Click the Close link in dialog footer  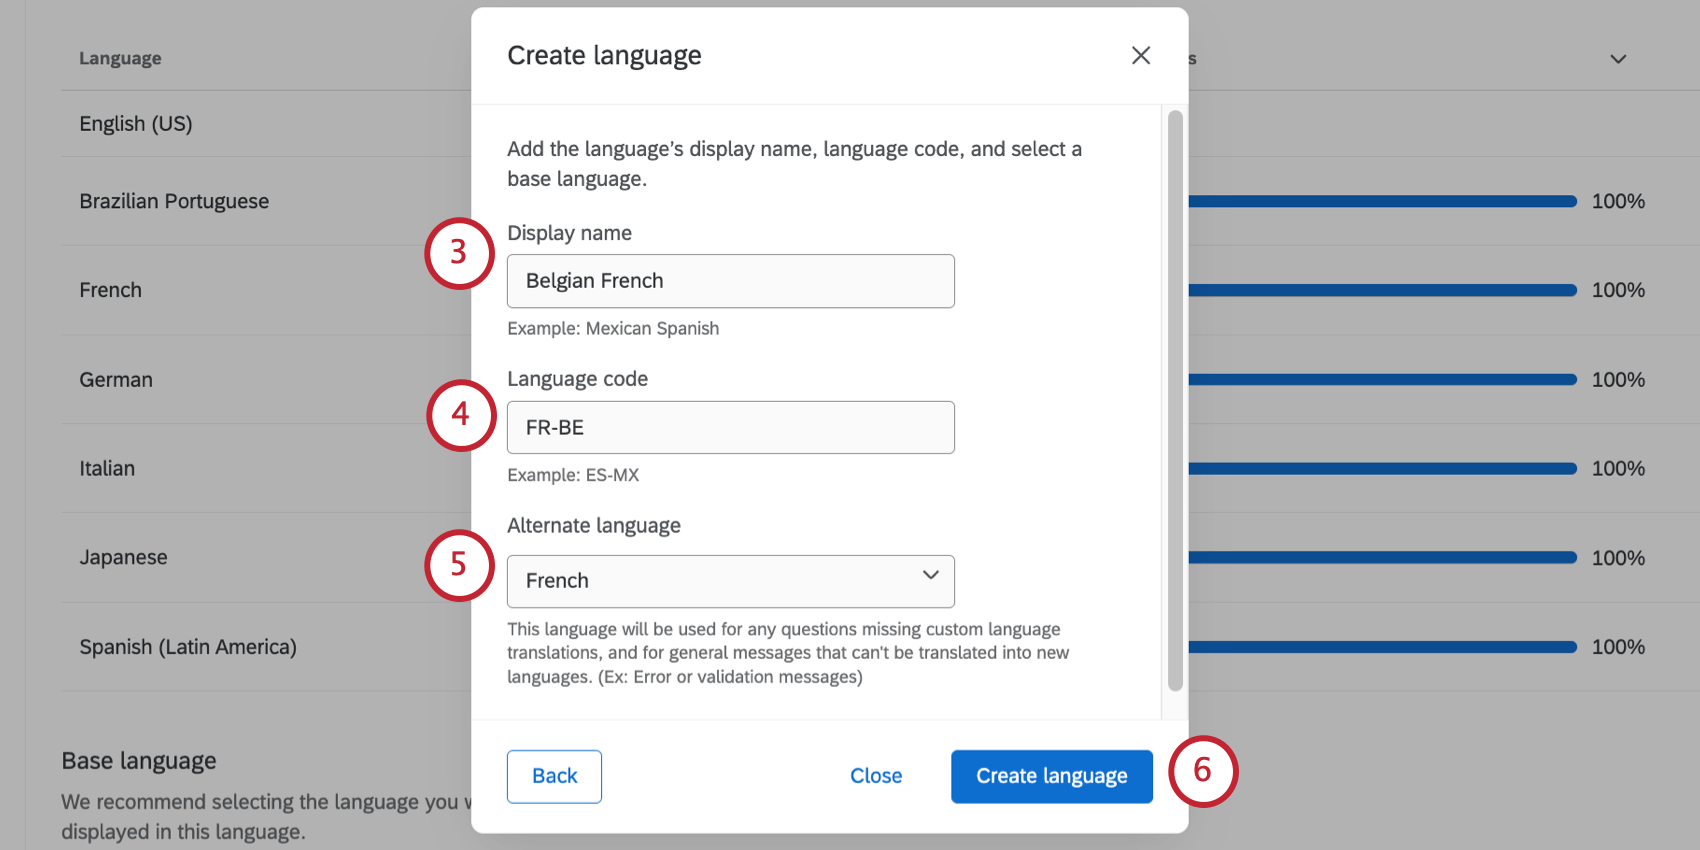click(x=876, y=776)
